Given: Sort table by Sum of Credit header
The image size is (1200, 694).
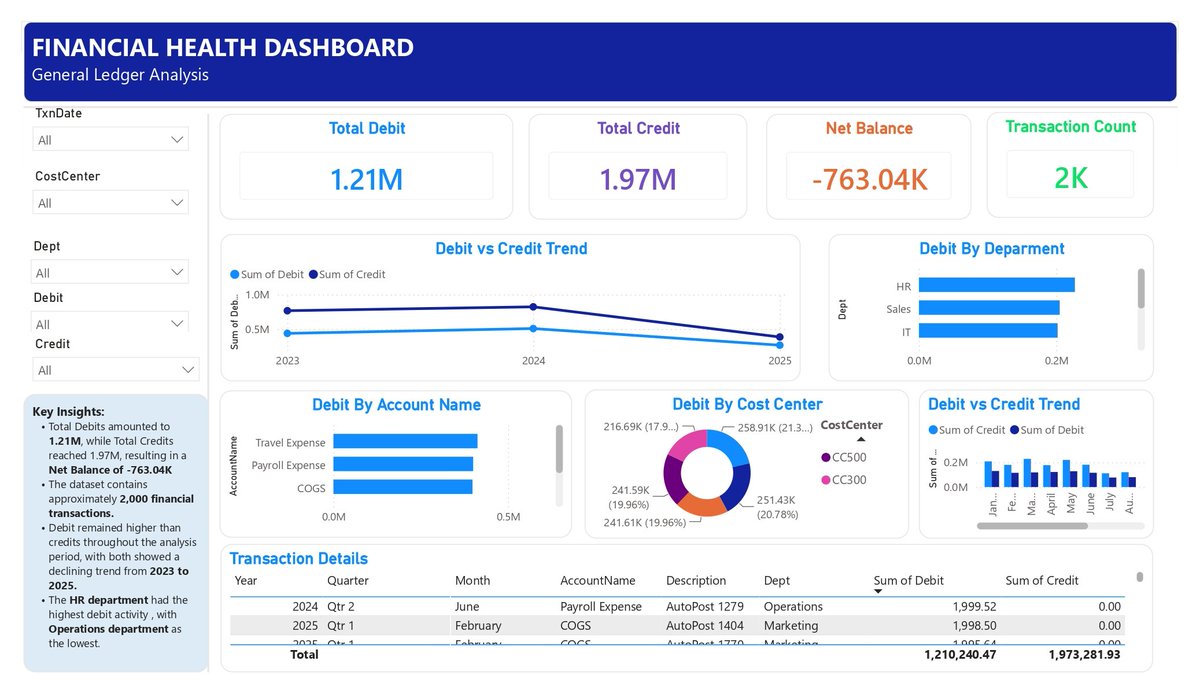Looking at the screenshot, I should 1042,580.
